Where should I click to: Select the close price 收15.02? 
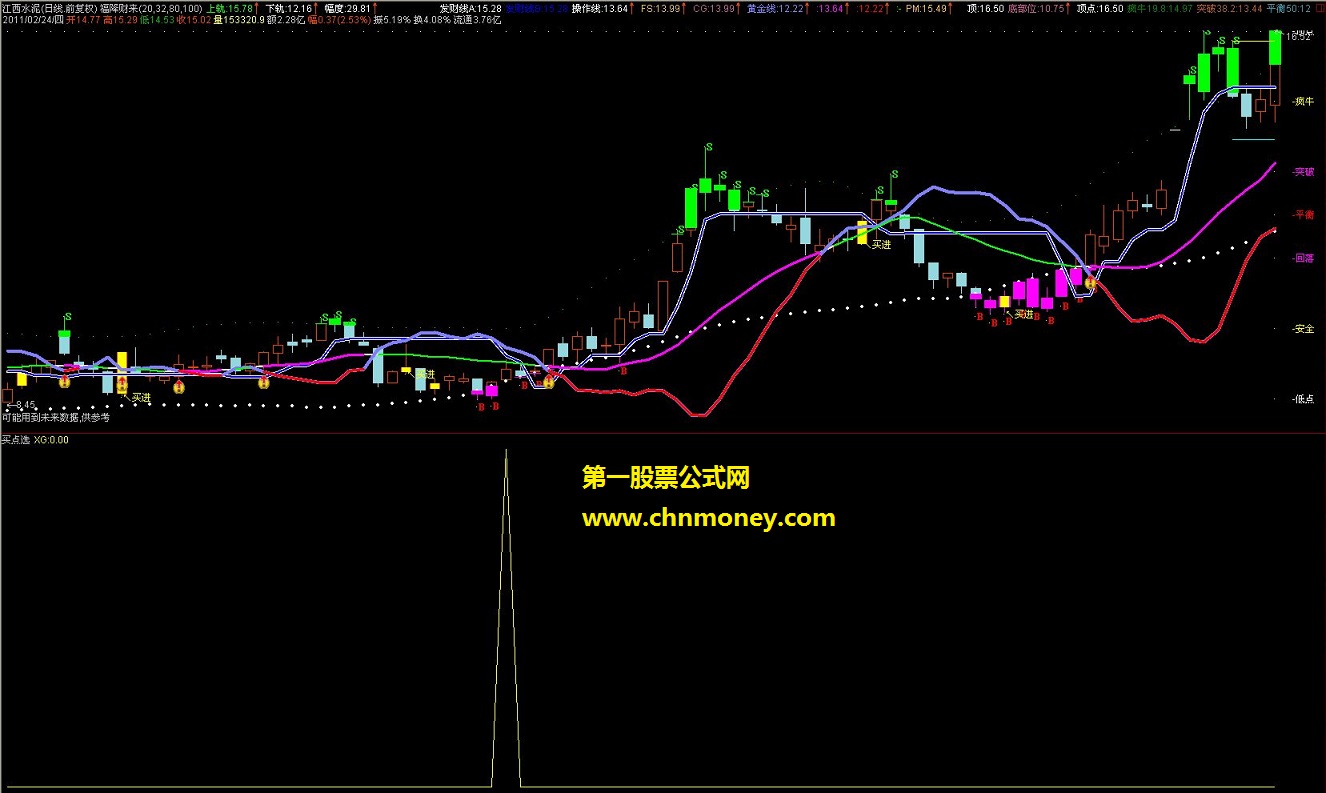(194, 21)
